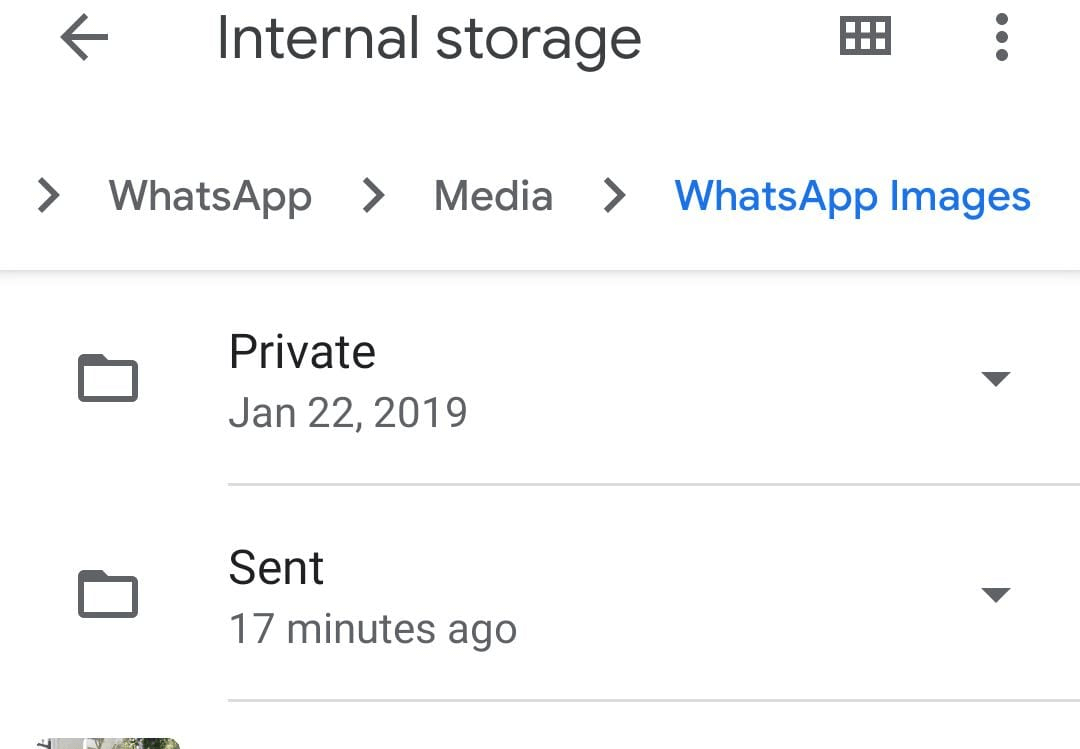Open the Sent folder
Screen dimensions: 1080x749
coord(276,567)
